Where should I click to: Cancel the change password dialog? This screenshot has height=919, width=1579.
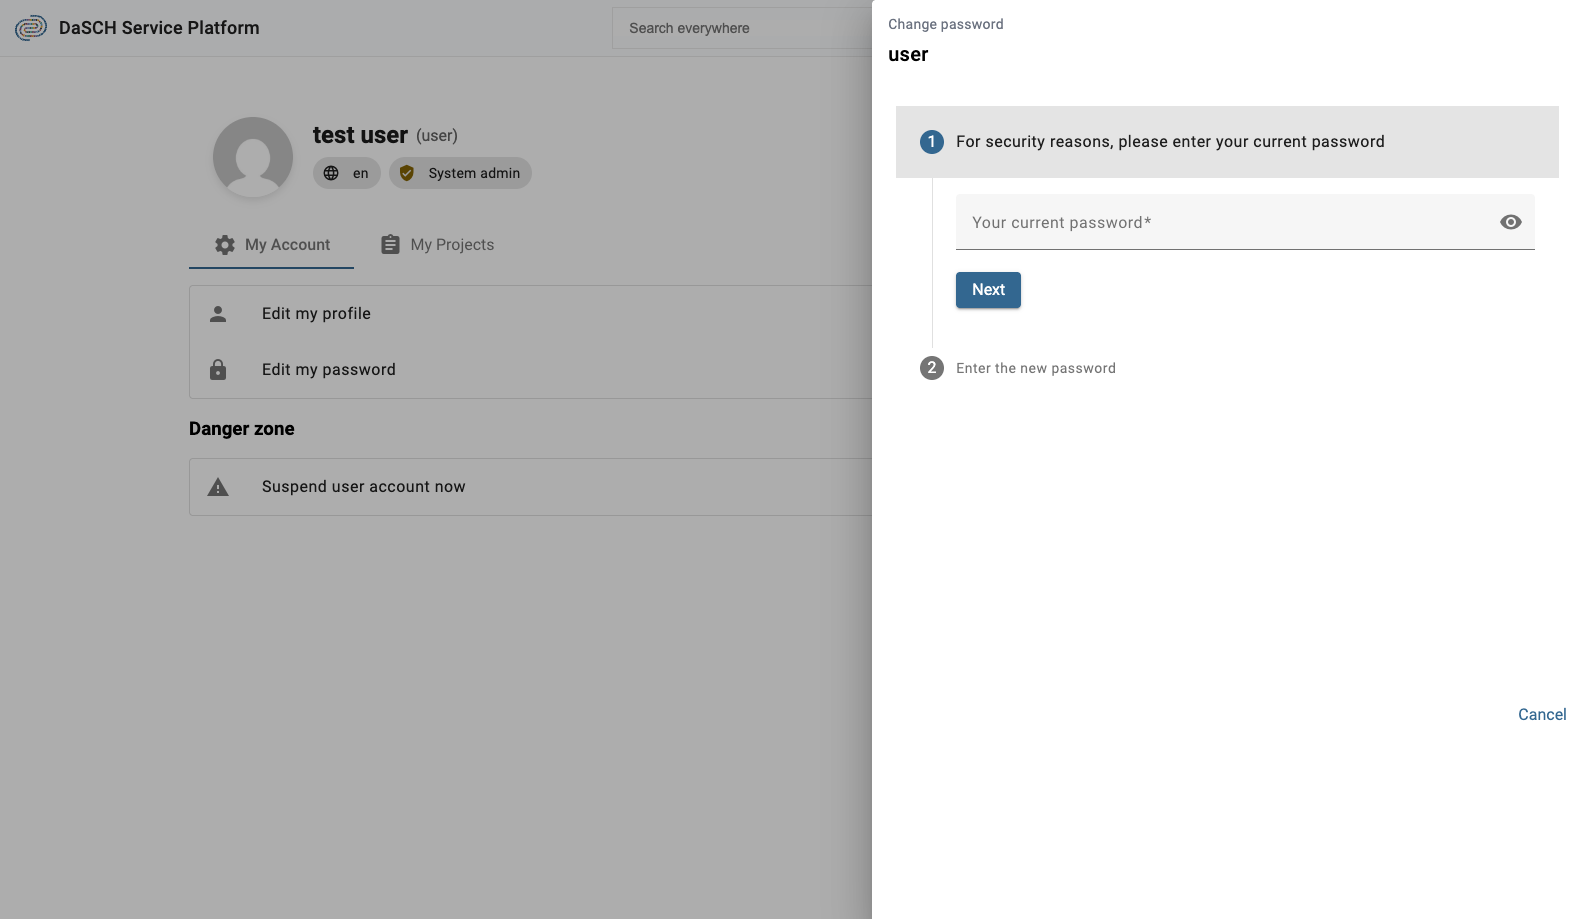(x=1541, y=714)
